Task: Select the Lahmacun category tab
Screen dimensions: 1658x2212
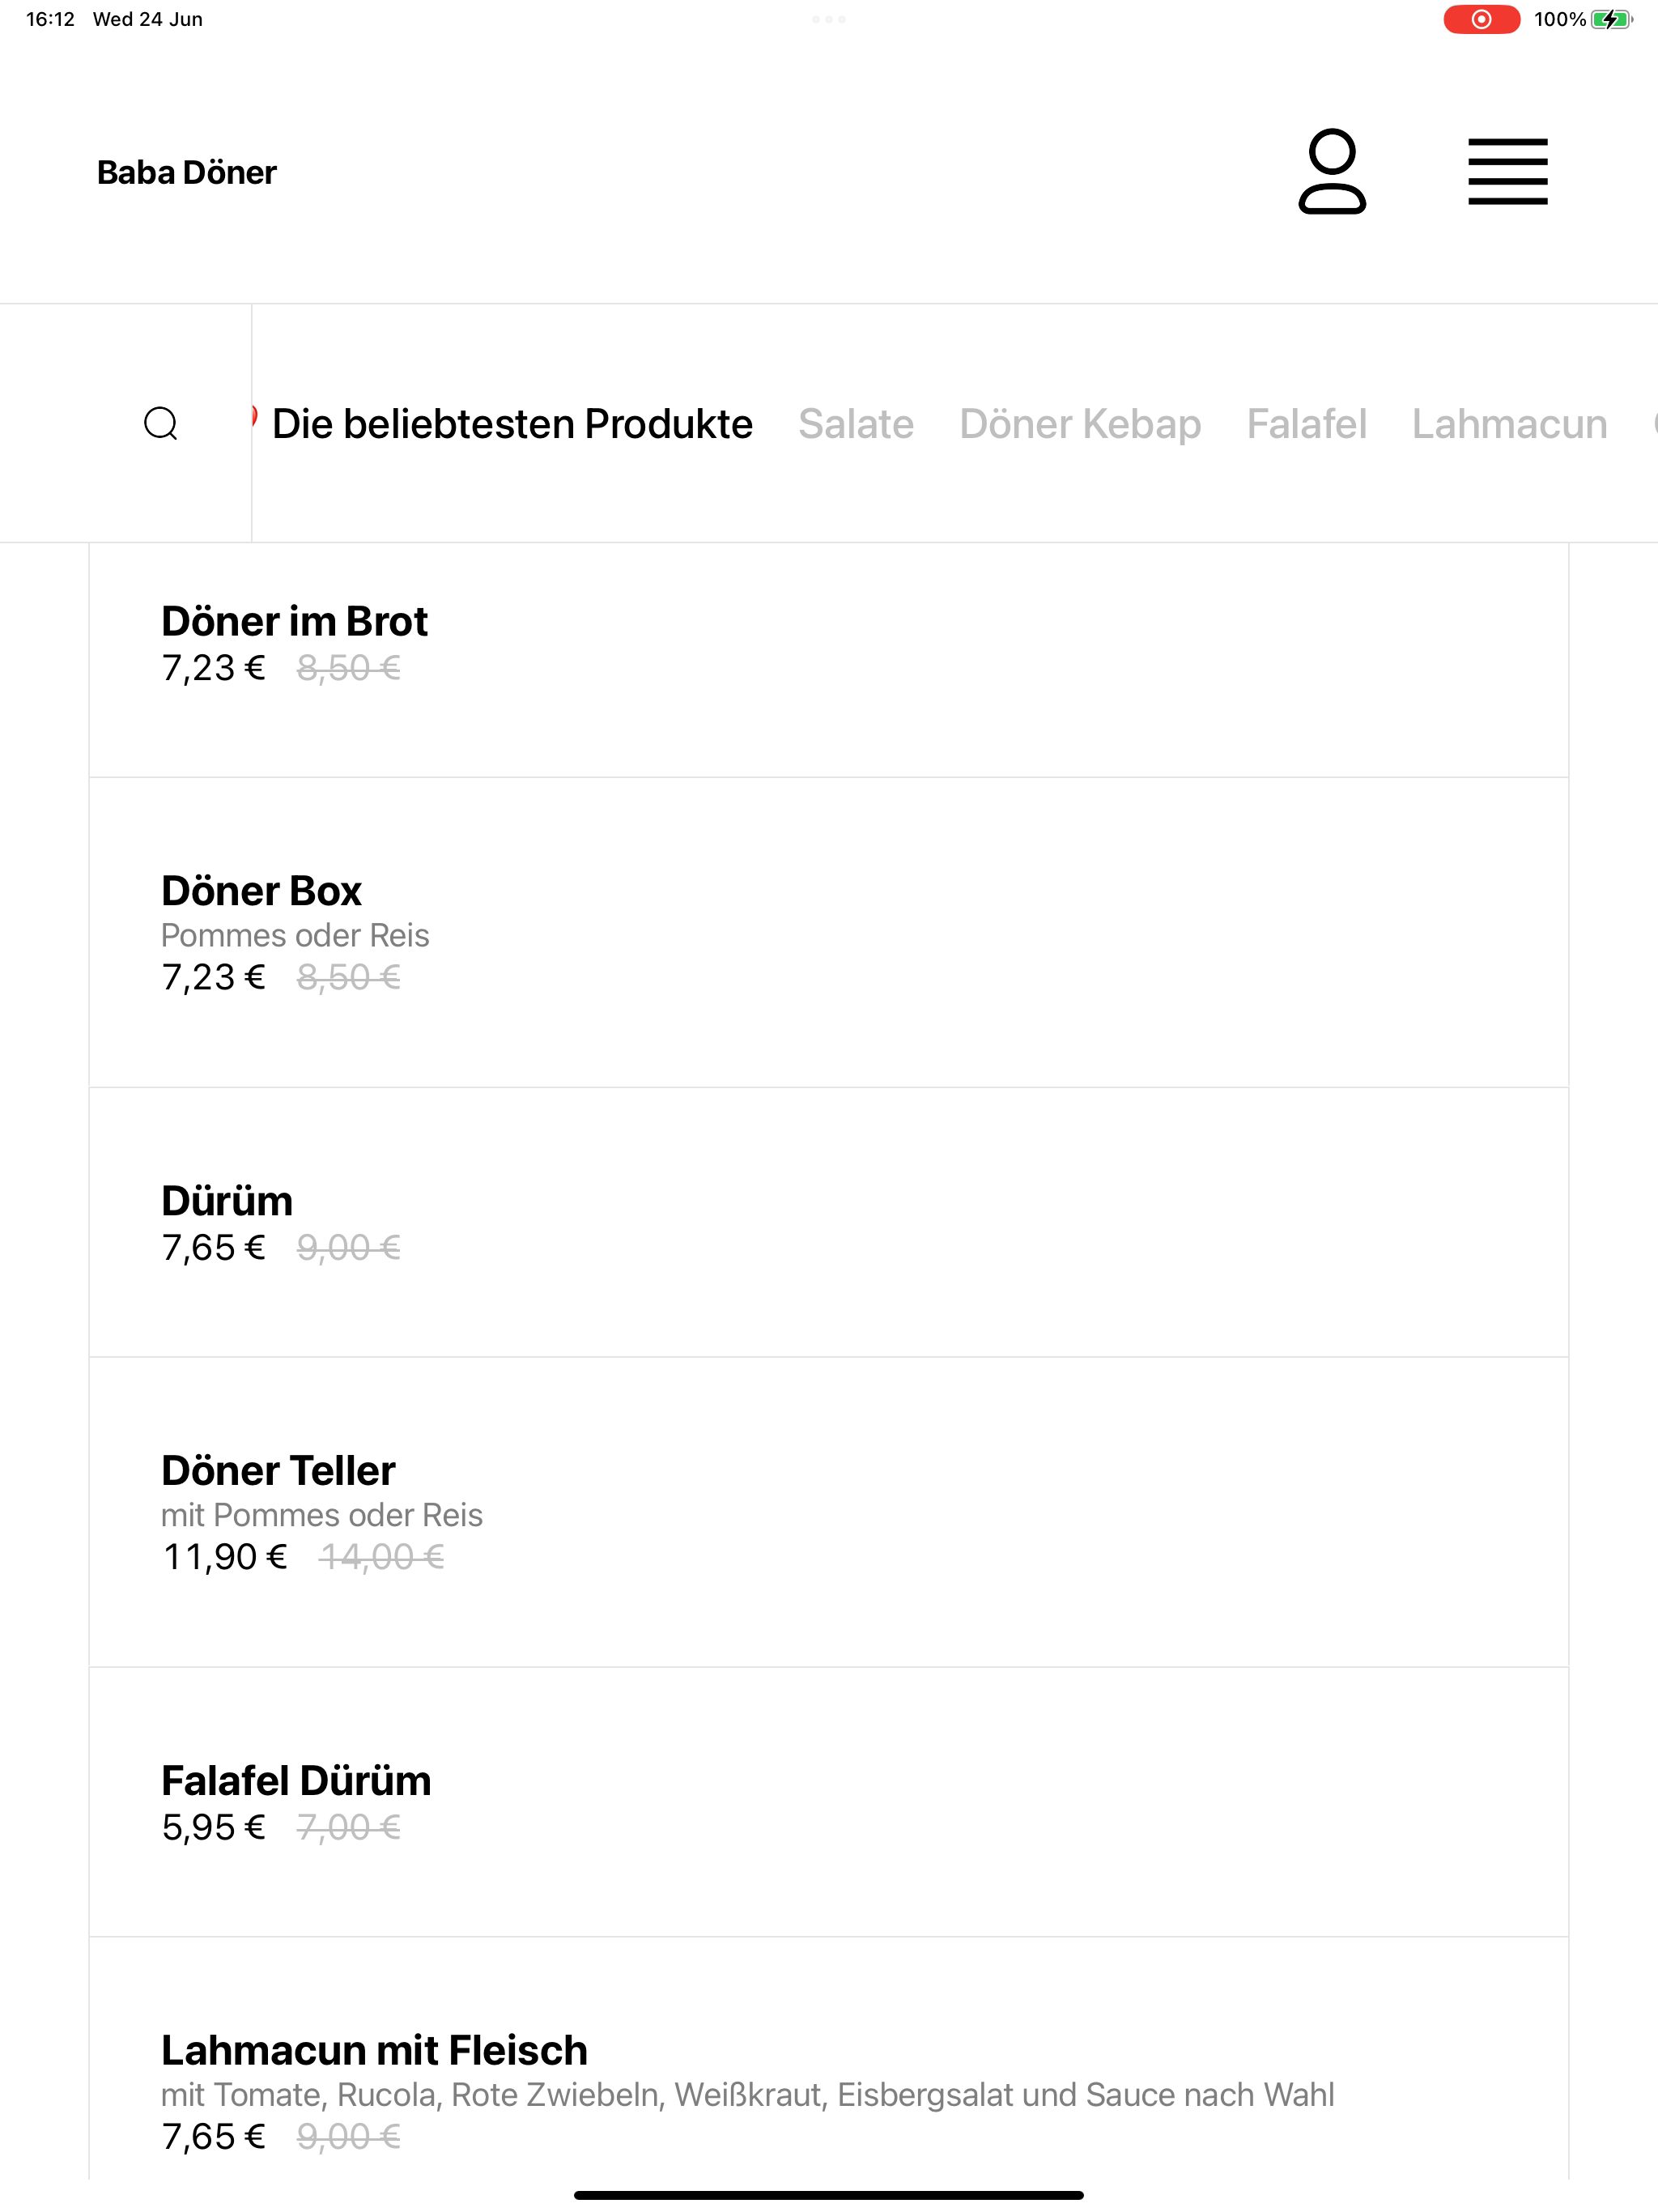Action: [1509, 424]
